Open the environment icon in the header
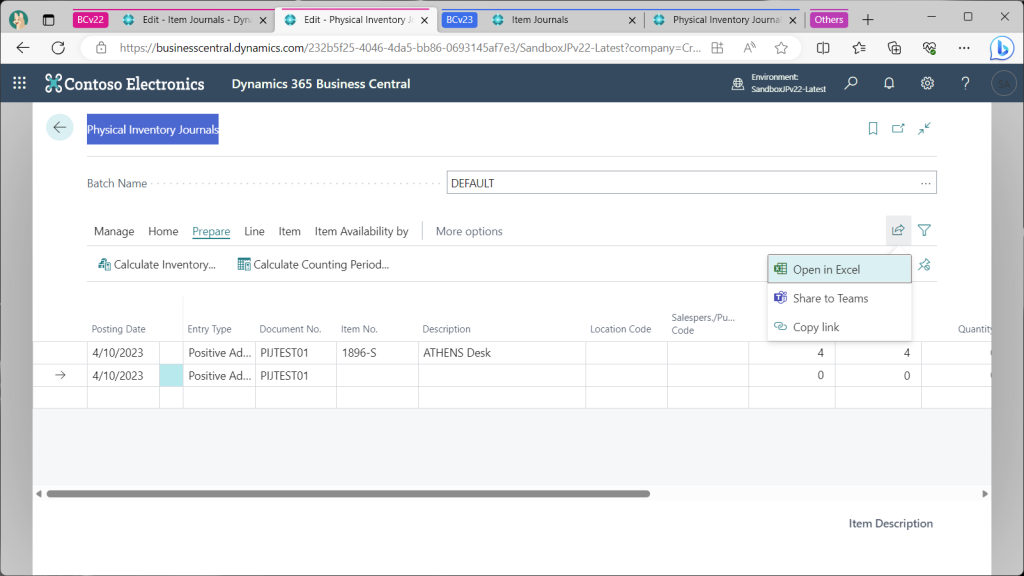The width and height of the screenshot is (1024, 576). pos(737,84)
